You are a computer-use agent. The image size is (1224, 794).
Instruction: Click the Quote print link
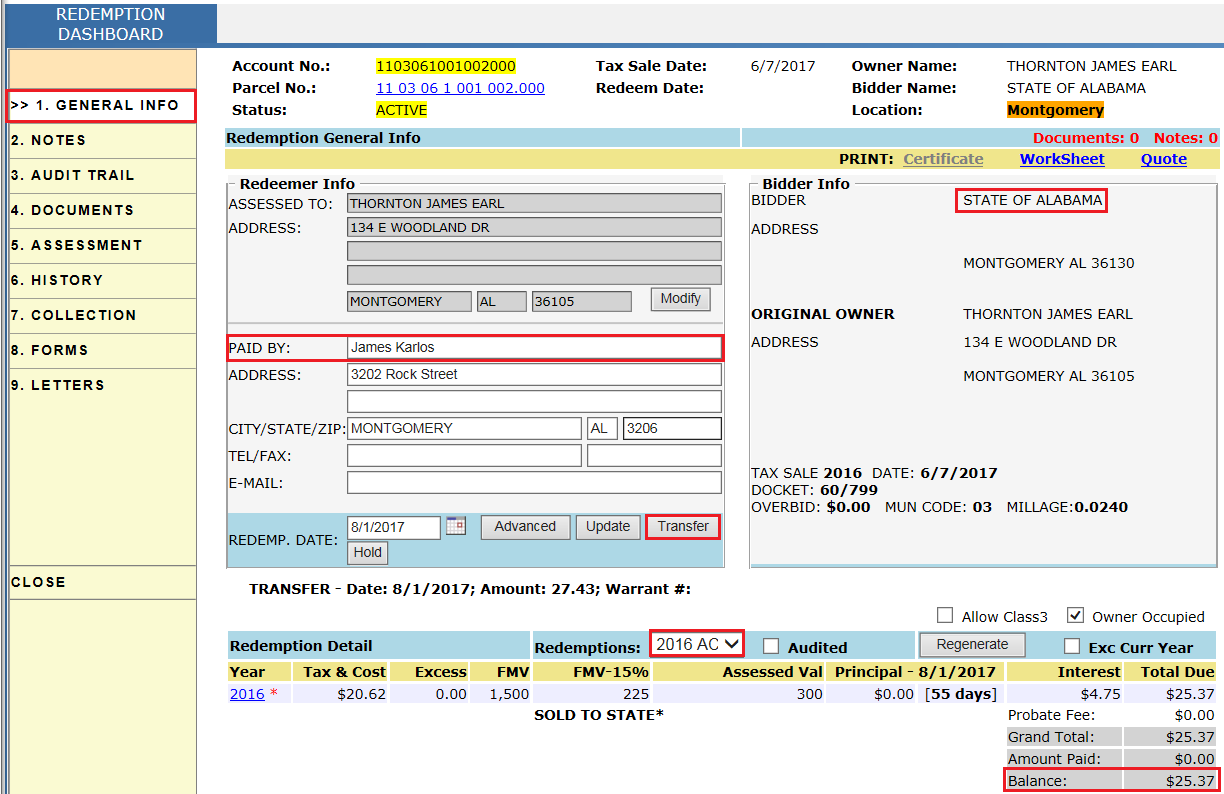[1163, 159]
